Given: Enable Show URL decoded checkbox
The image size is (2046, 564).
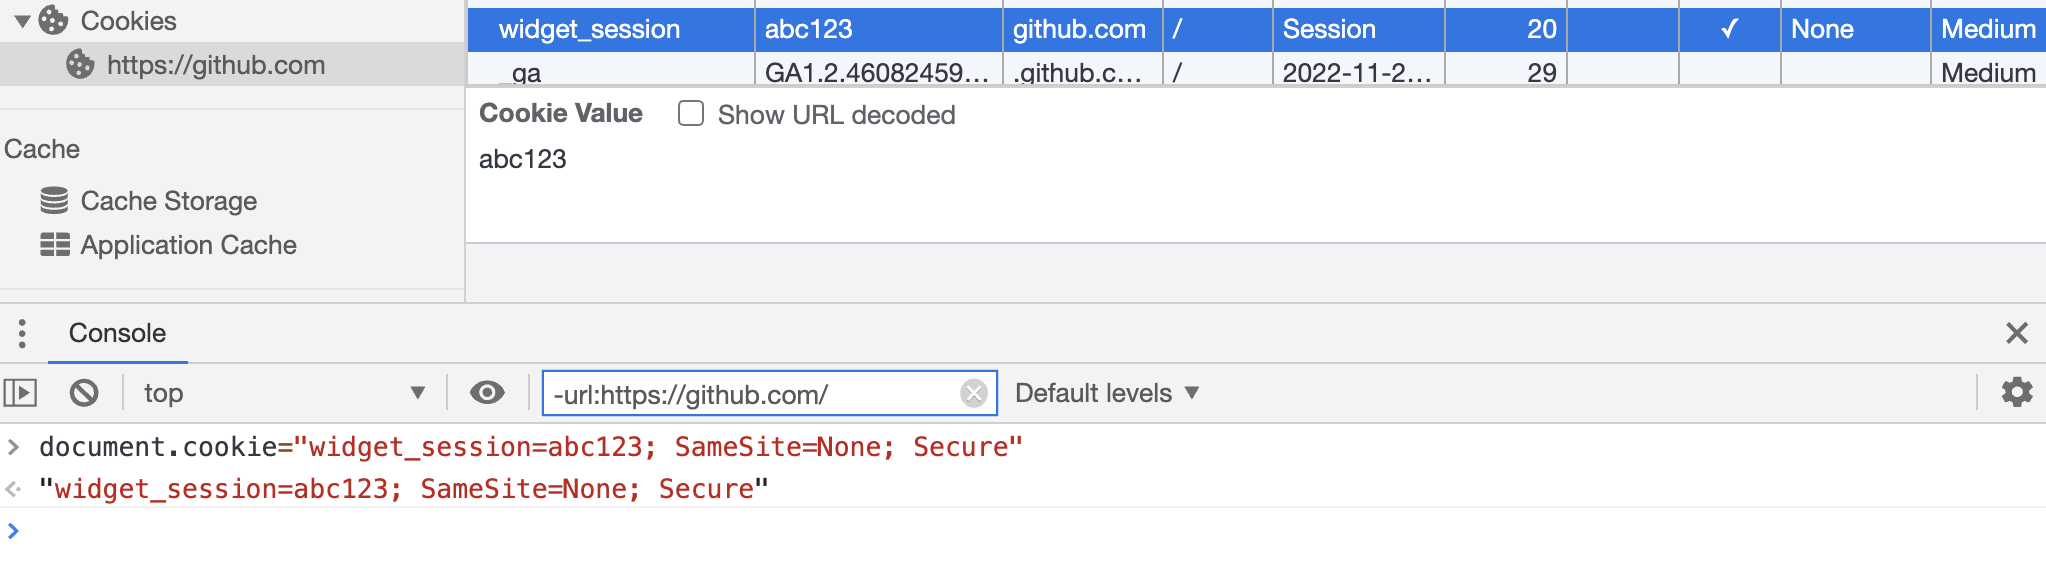Looking at the screenshot, I should (x=691, y=113).
